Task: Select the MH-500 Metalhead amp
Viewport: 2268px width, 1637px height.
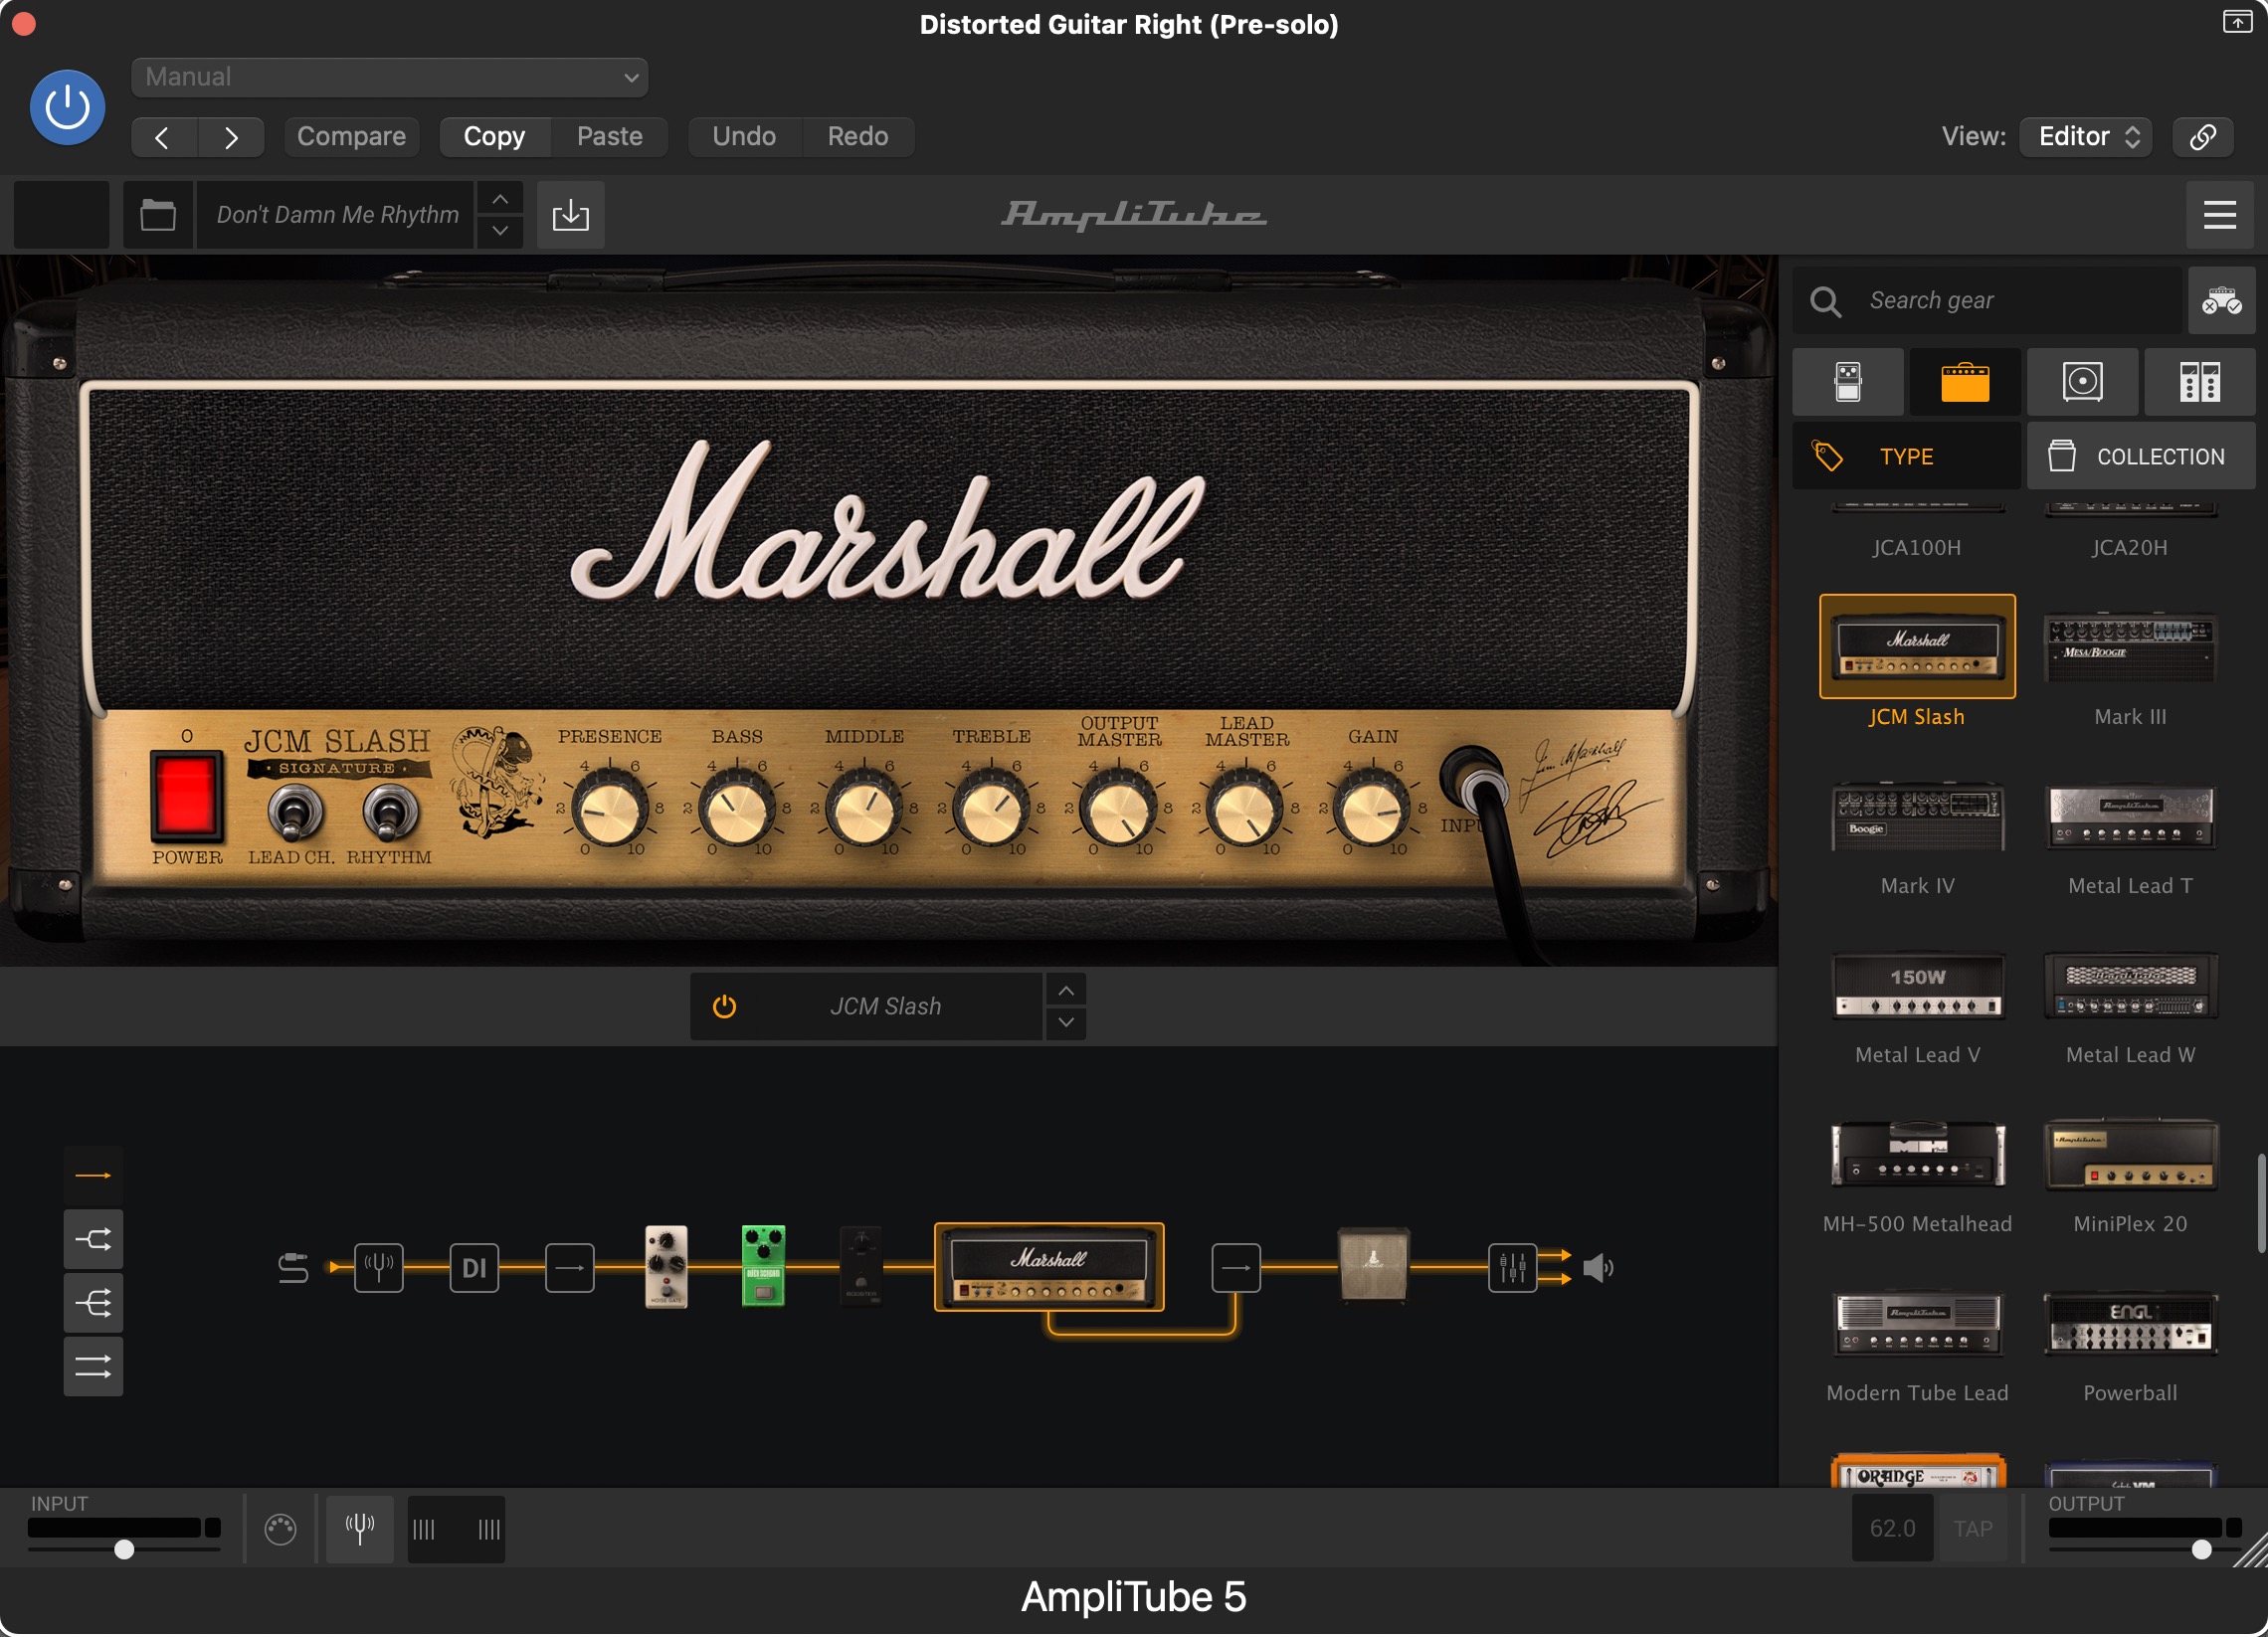Action: (x=1917, y=1154)
